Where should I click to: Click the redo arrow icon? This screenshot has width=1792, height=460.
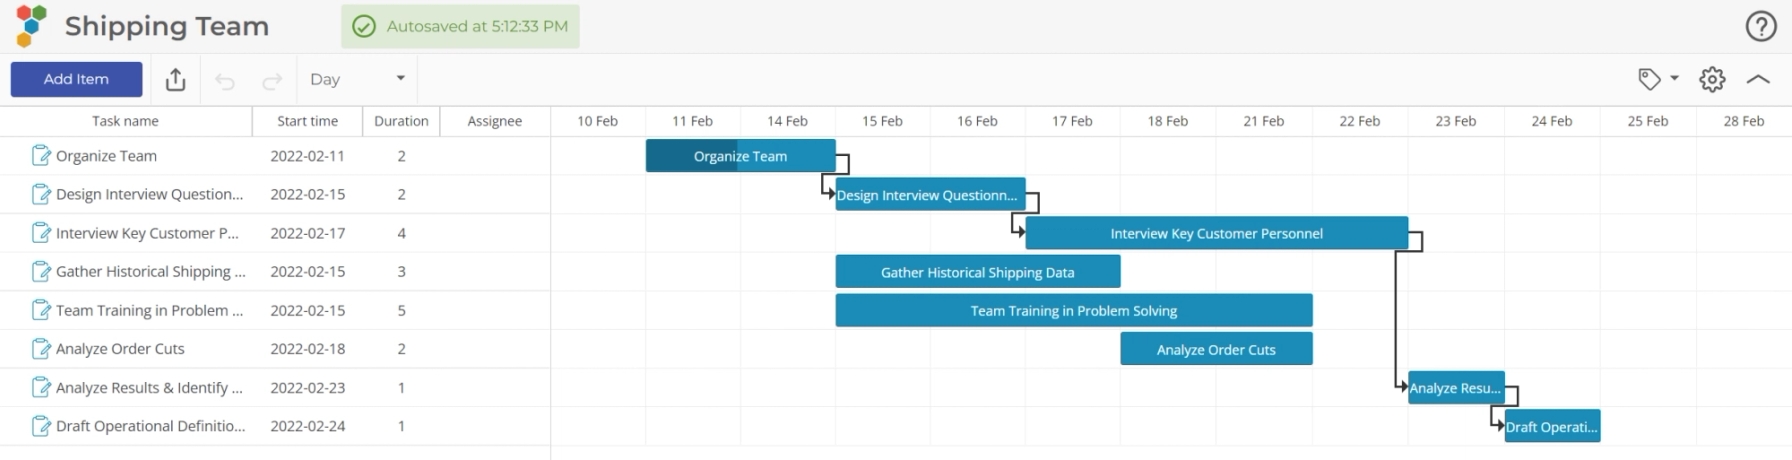pyautogui.click(x=272, y=81)
